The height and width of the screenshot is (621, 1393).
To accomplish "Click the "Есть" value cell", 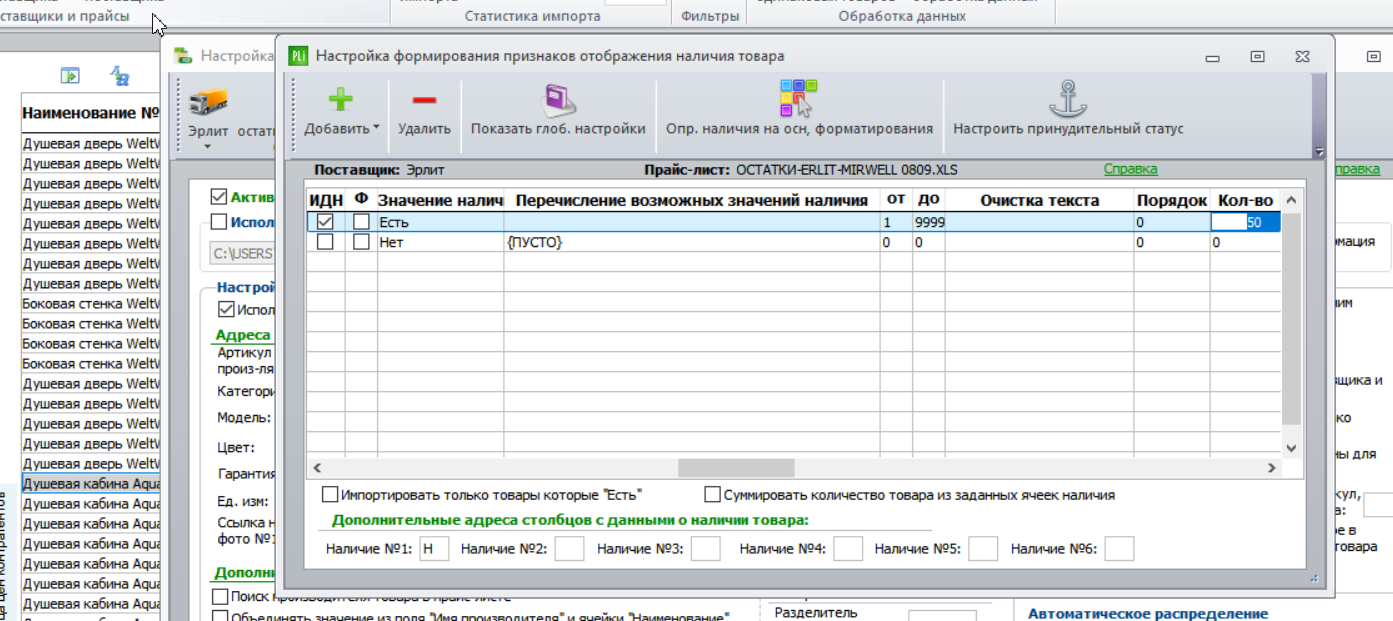I will pos(440,222).
